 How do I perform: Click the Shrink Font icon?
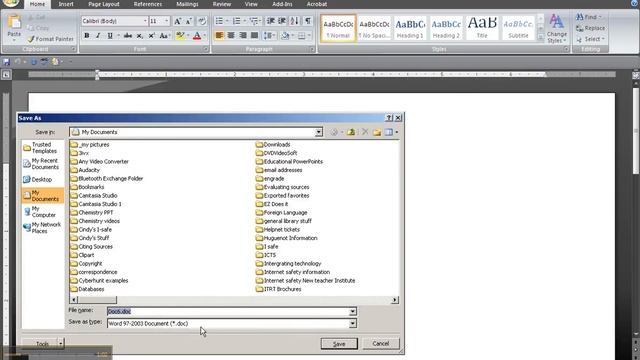click(x=189, y=21)
